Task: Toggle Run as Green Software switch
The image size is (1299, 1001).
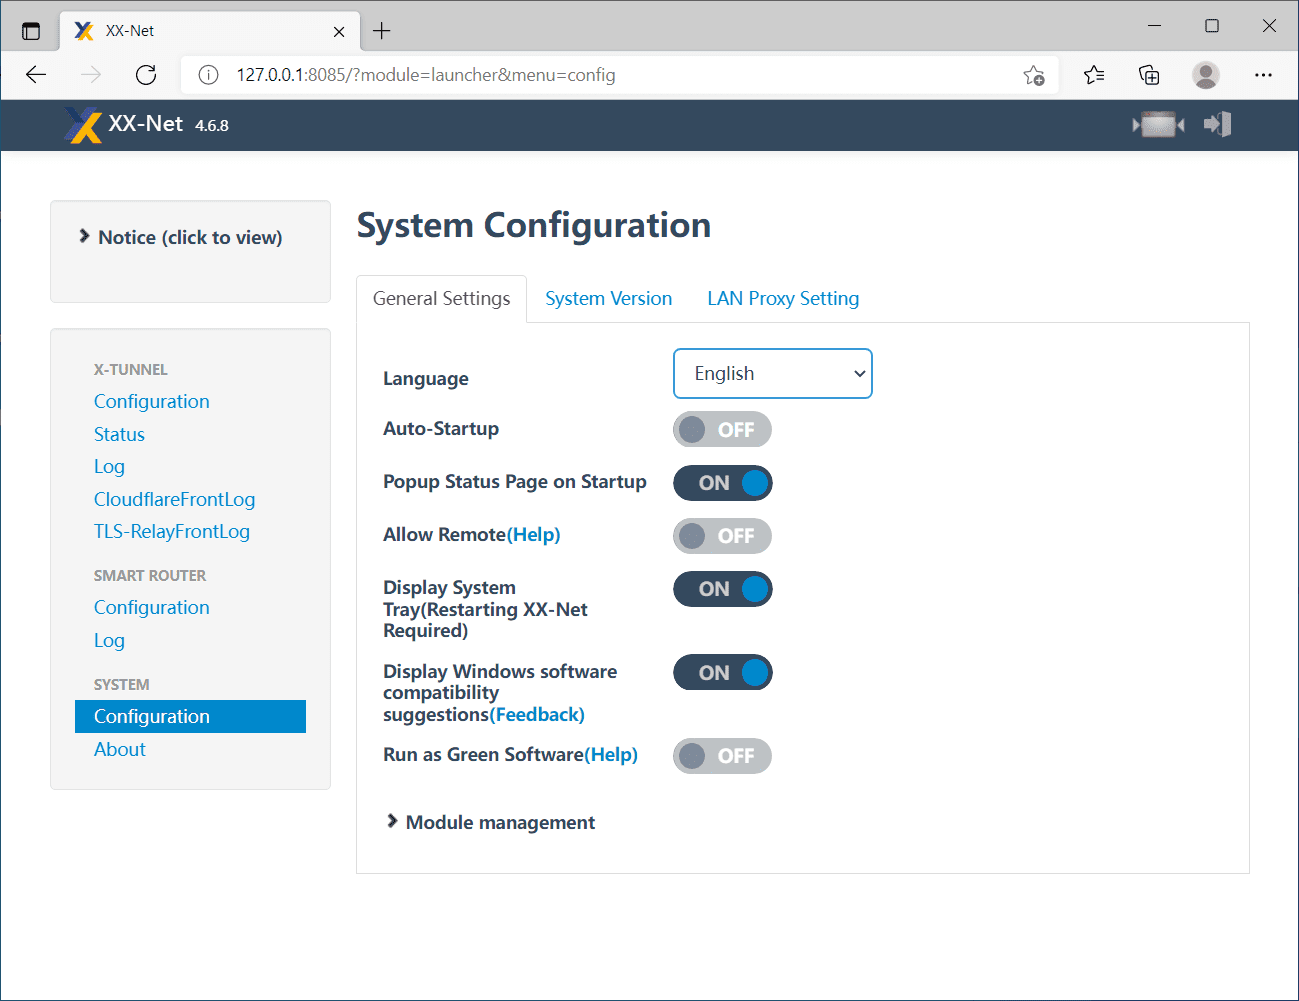Action: [x=722, y=756]
